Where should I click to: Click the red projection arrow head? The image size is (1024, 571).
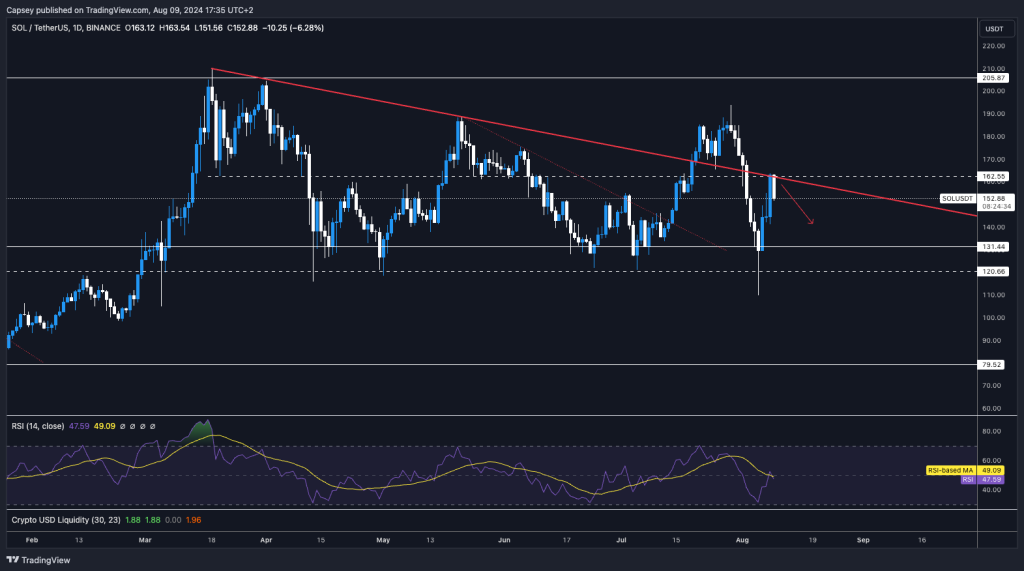[811, 221]
